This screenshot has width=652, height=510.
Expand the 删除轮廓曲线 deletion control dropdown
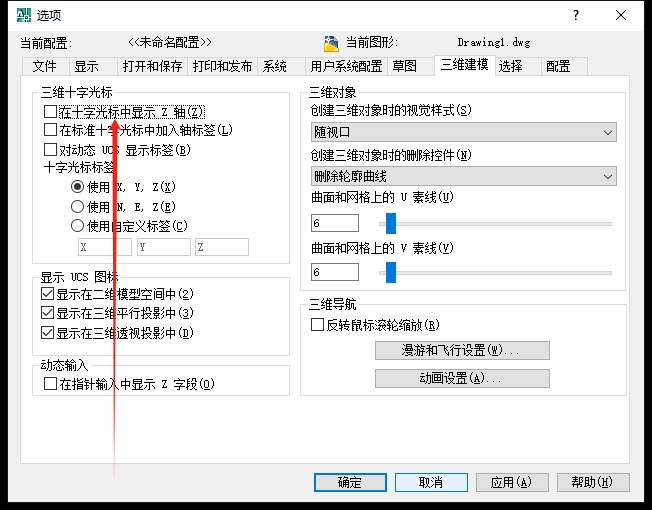[x=463, y=177]
